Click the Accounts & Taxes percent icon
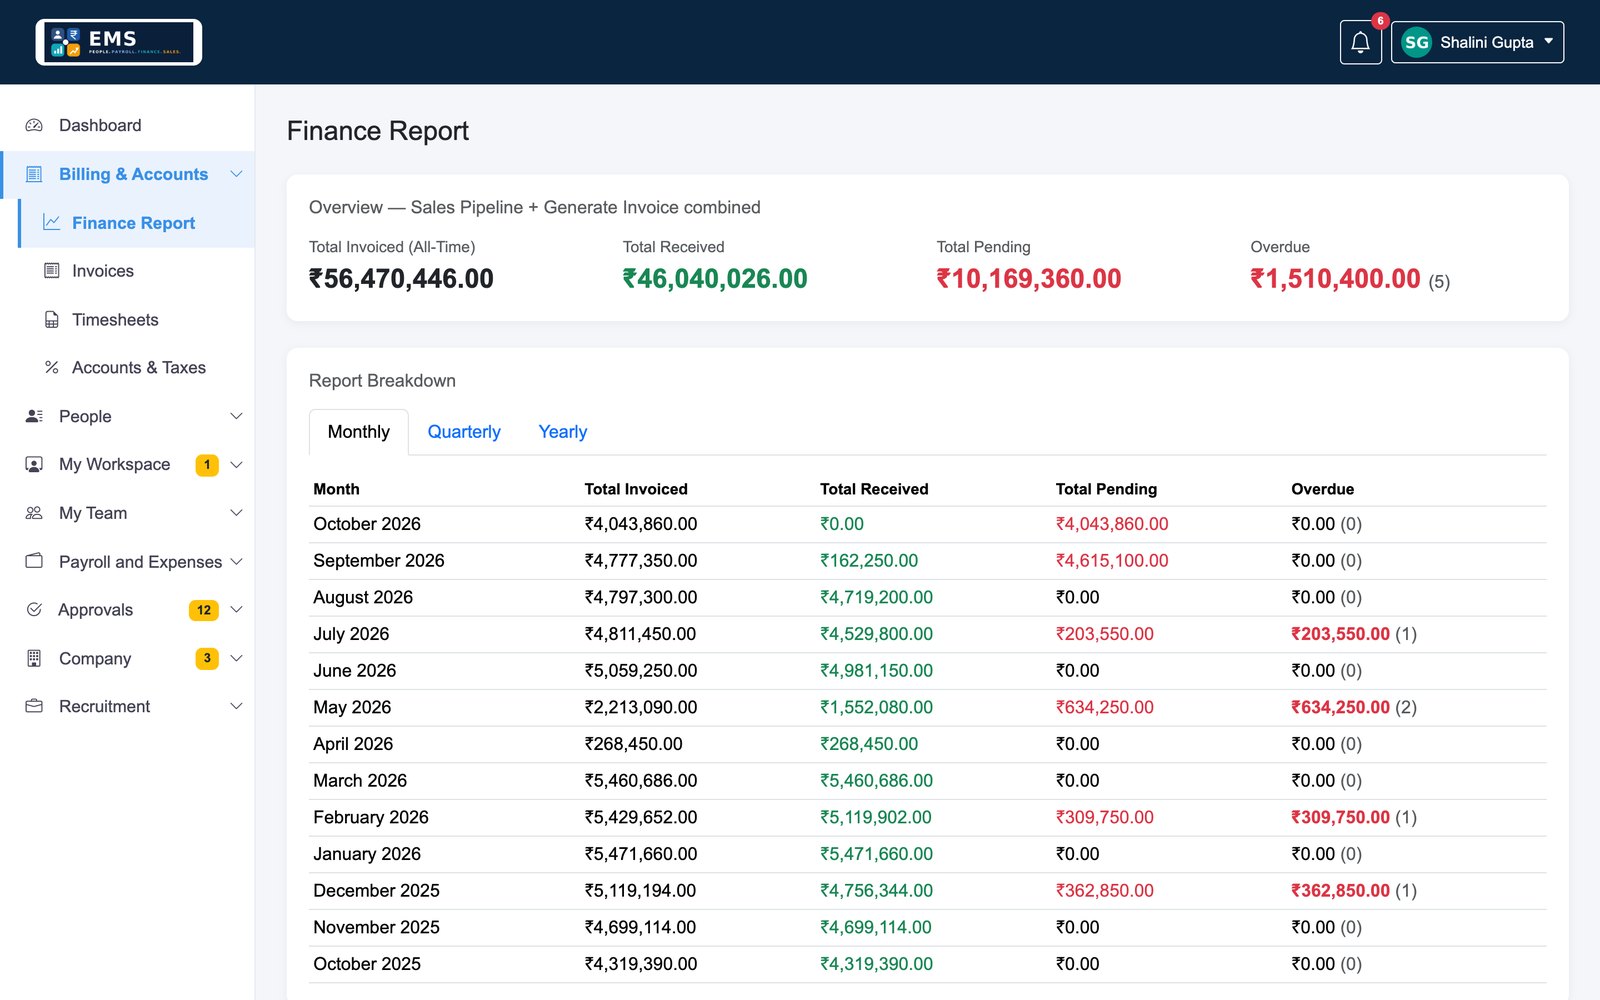 (x=51, y=368)
